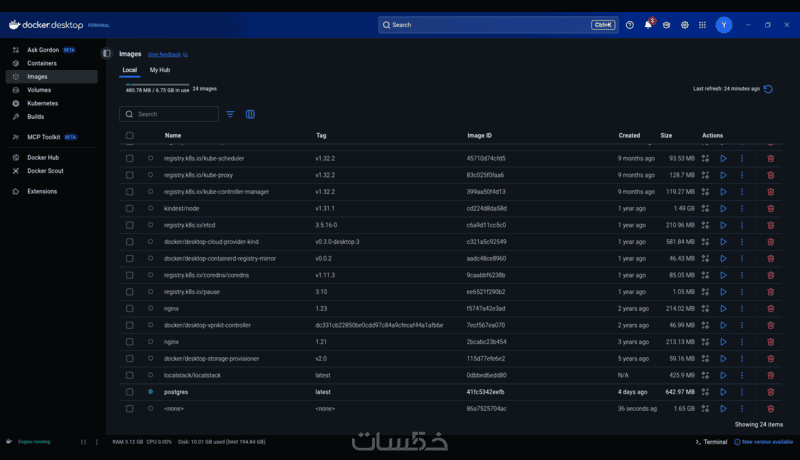The height and width of the screenshot is (460, 800).
Task: Run the kindest/node image
Action: [x=723, y=209]
